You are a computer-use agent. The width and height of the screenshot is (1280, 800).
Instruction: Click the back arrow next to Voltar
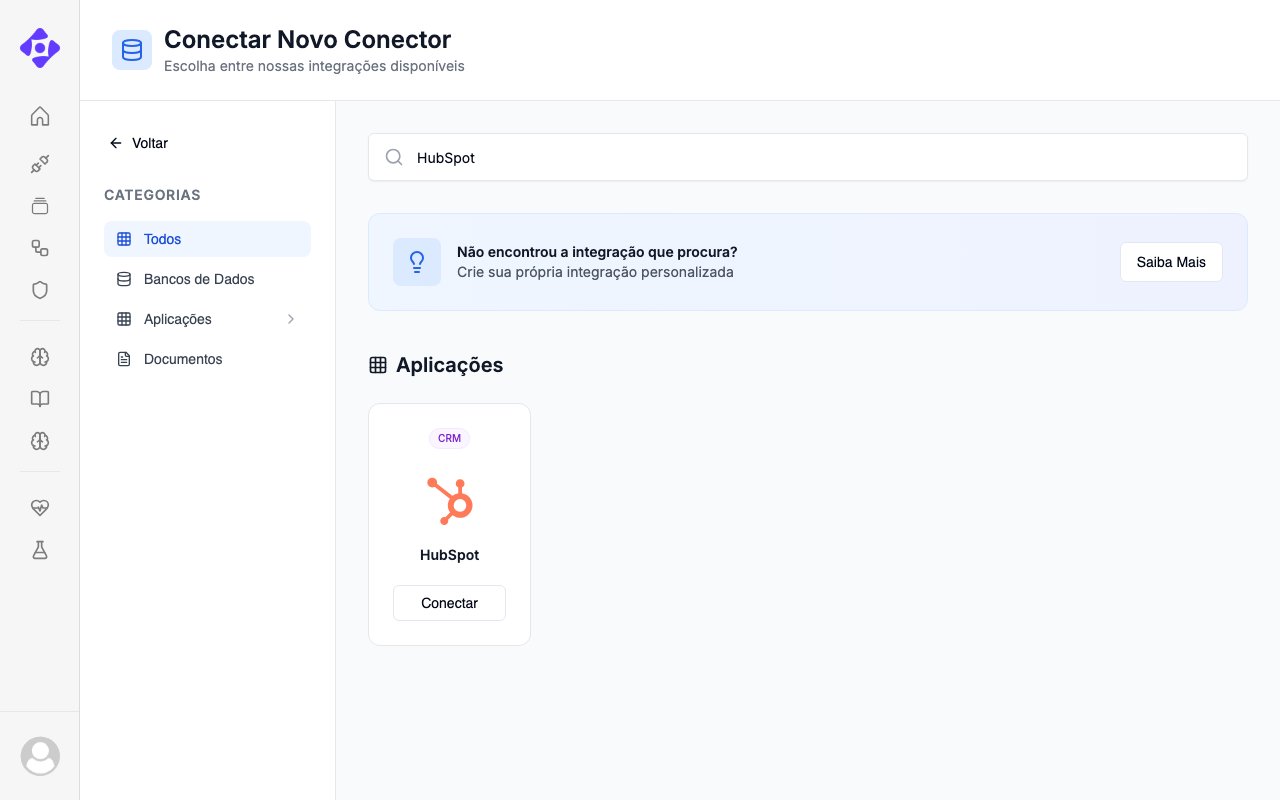(x=116, y=143)
